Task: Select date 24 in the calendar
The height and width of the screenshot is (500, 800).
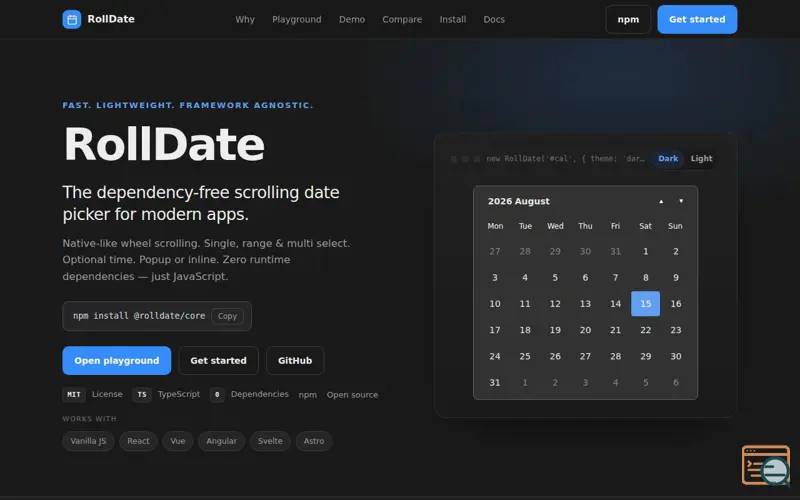Action: click(495, 356)
